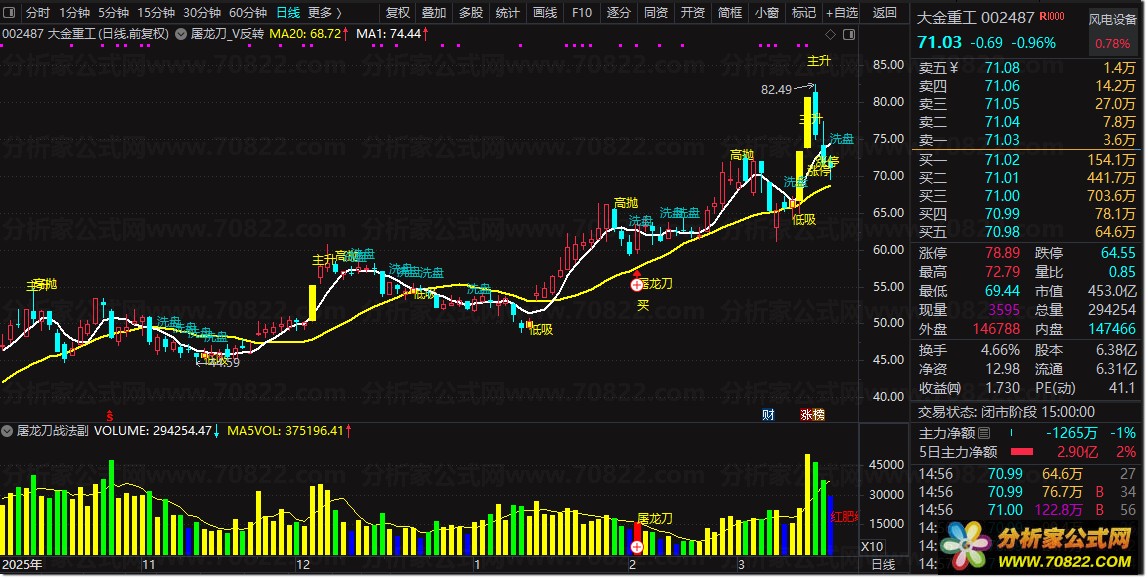Click the 外盘 value 146788
The width and height of the screenshot is (1148, 578).
pyautogui.click(x=996, y=329)
